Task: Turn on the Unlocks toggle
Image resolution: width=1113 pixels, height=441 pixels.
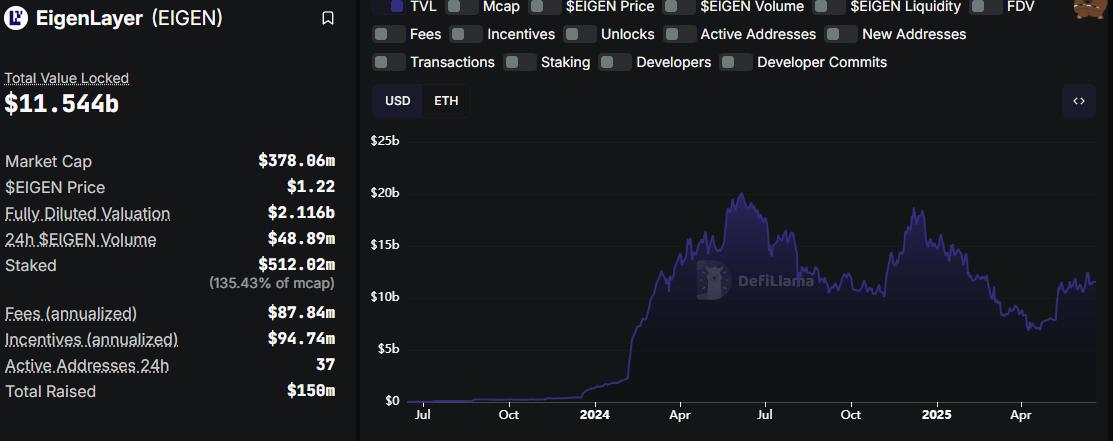Action: pyautogui.click(x=580, y=34)
